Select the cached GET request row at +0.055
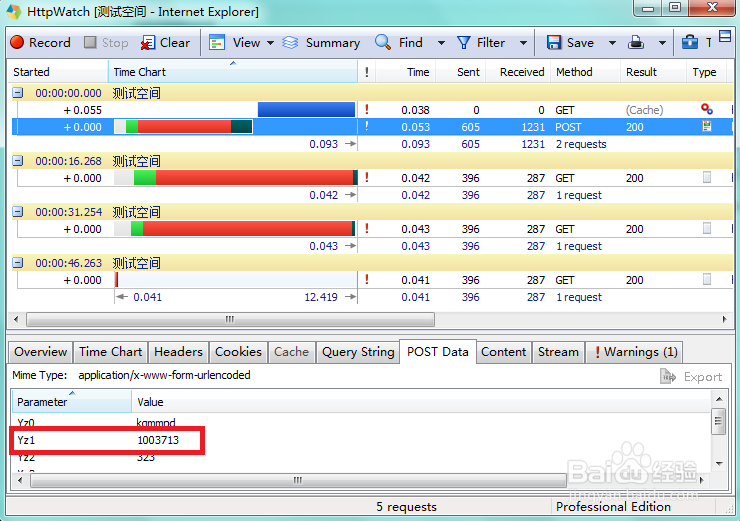The image size is (740, 521). coord(374,110)
